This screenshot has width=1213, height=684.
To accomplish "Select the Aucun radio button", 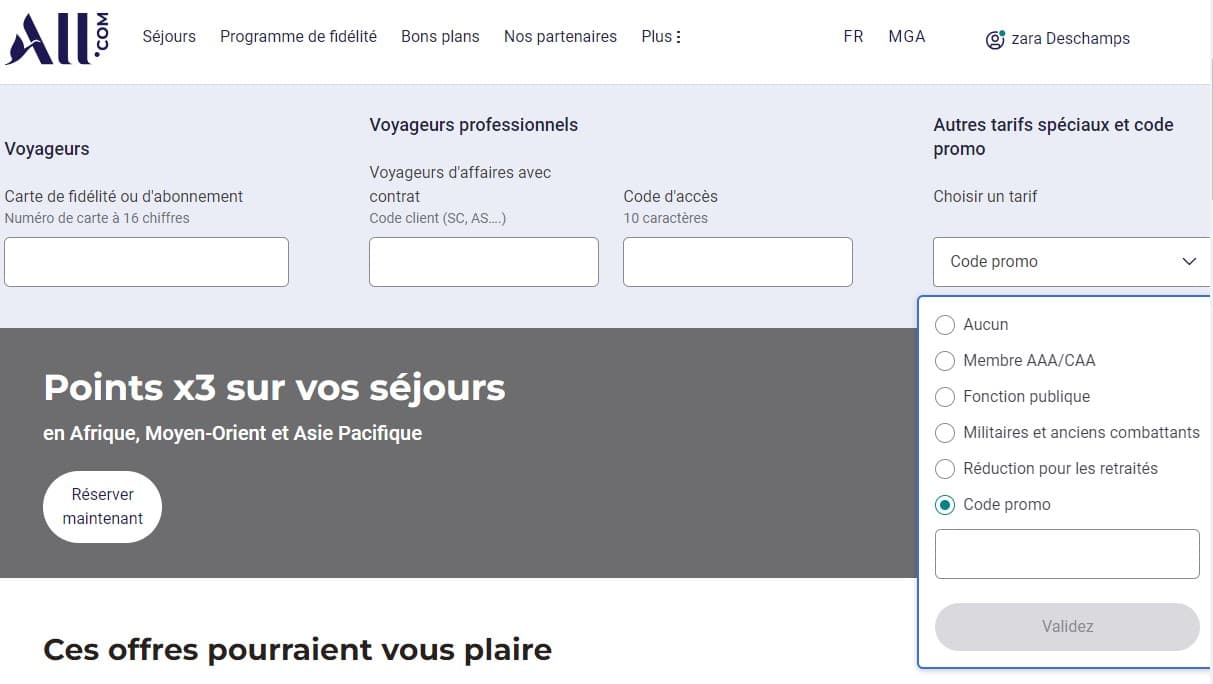I will pos(945,324).
